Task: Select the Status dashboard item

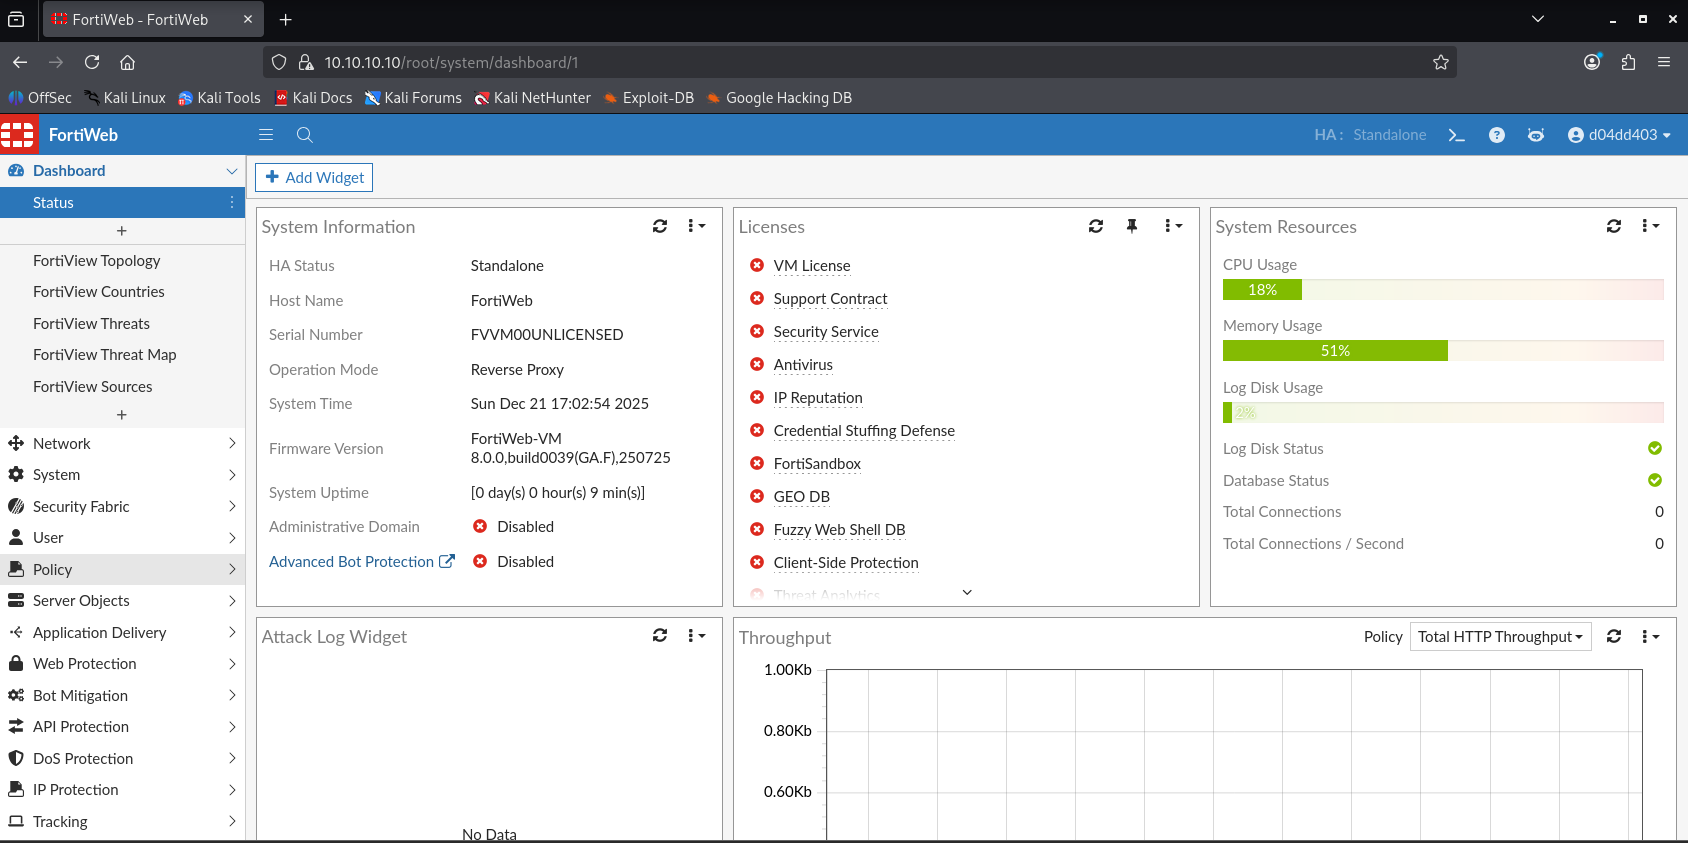Action: tap(122, 202)
